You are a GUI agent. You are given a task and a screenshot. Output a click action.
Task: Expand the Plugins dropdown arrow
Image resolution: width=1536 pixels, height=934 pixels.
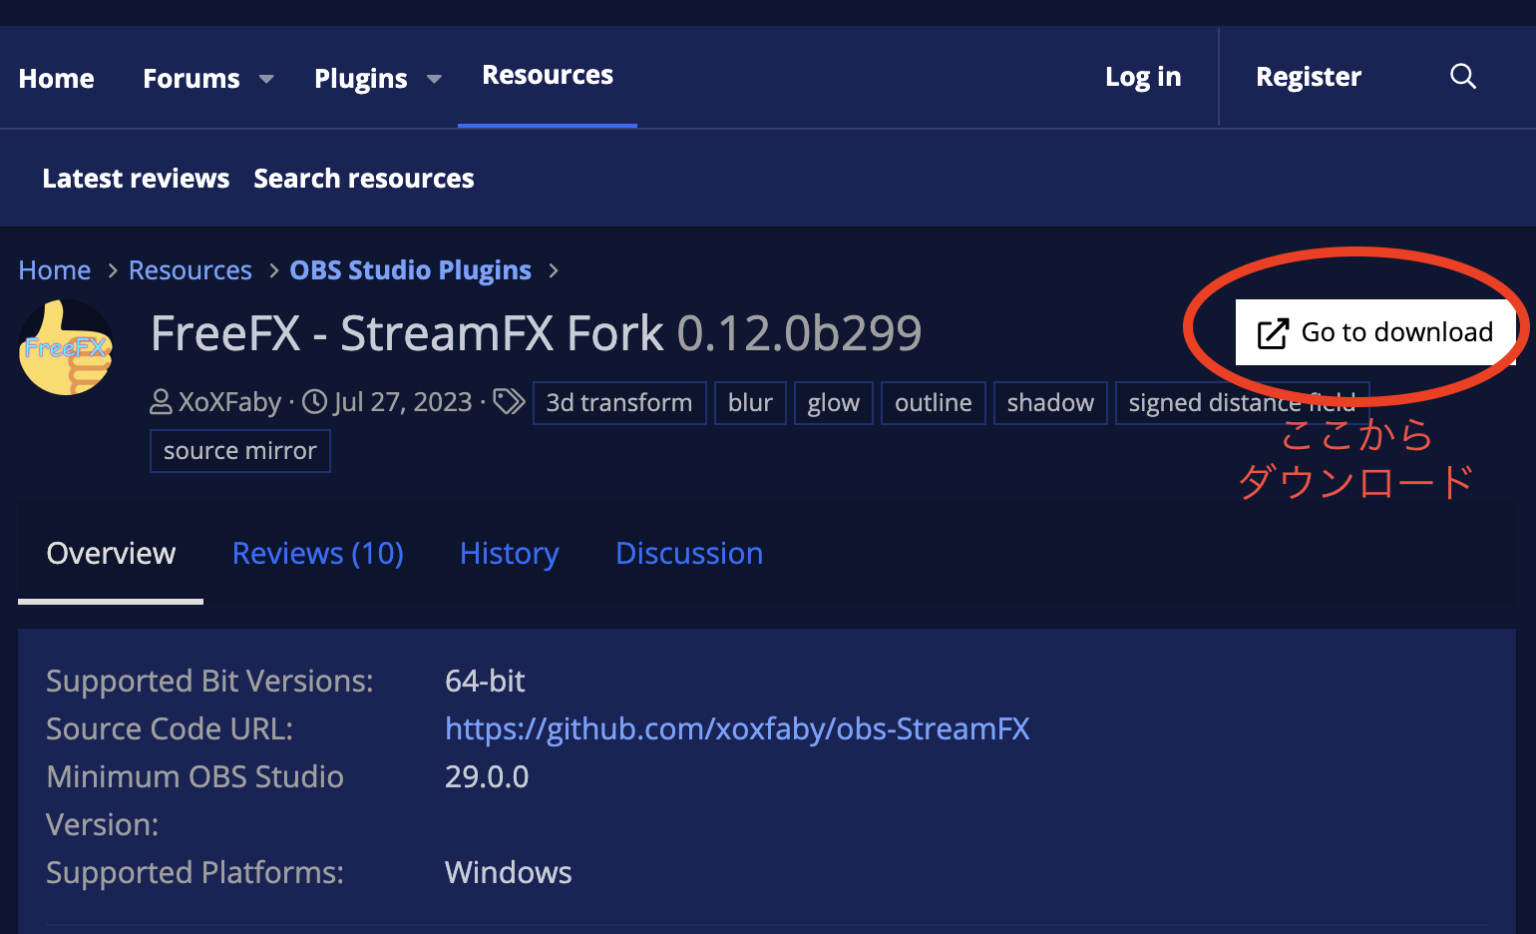(434, 79)
